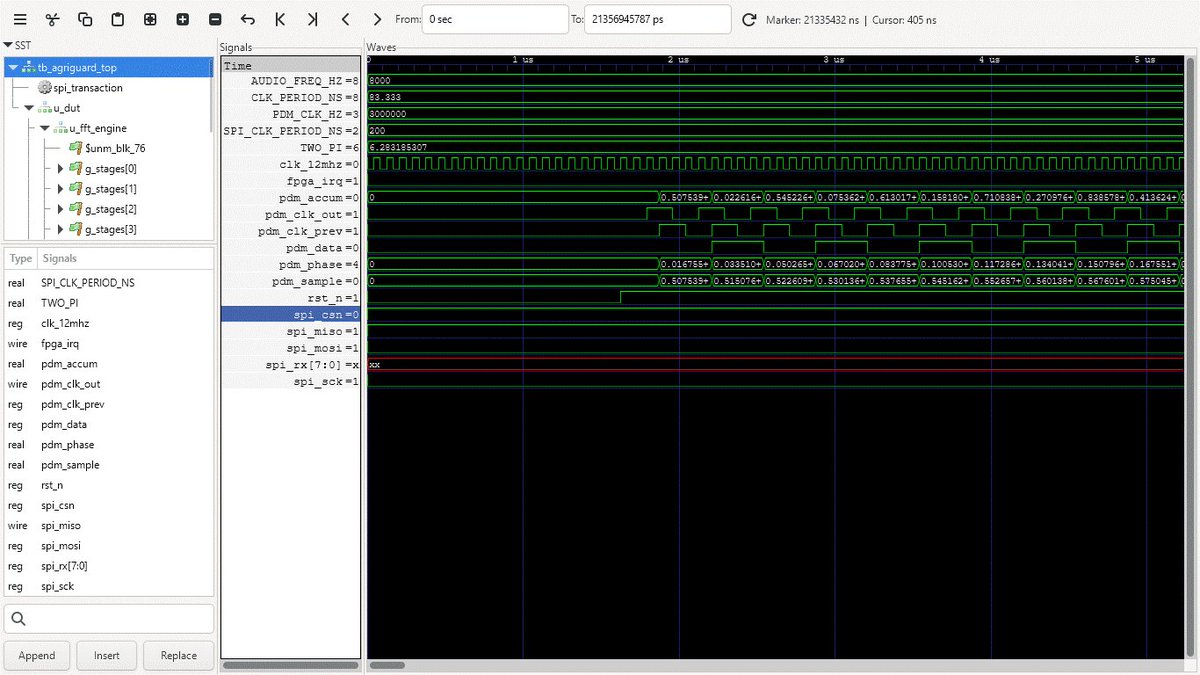
Task: Expand the g_stages[2] node
Action: coord(60,209)
